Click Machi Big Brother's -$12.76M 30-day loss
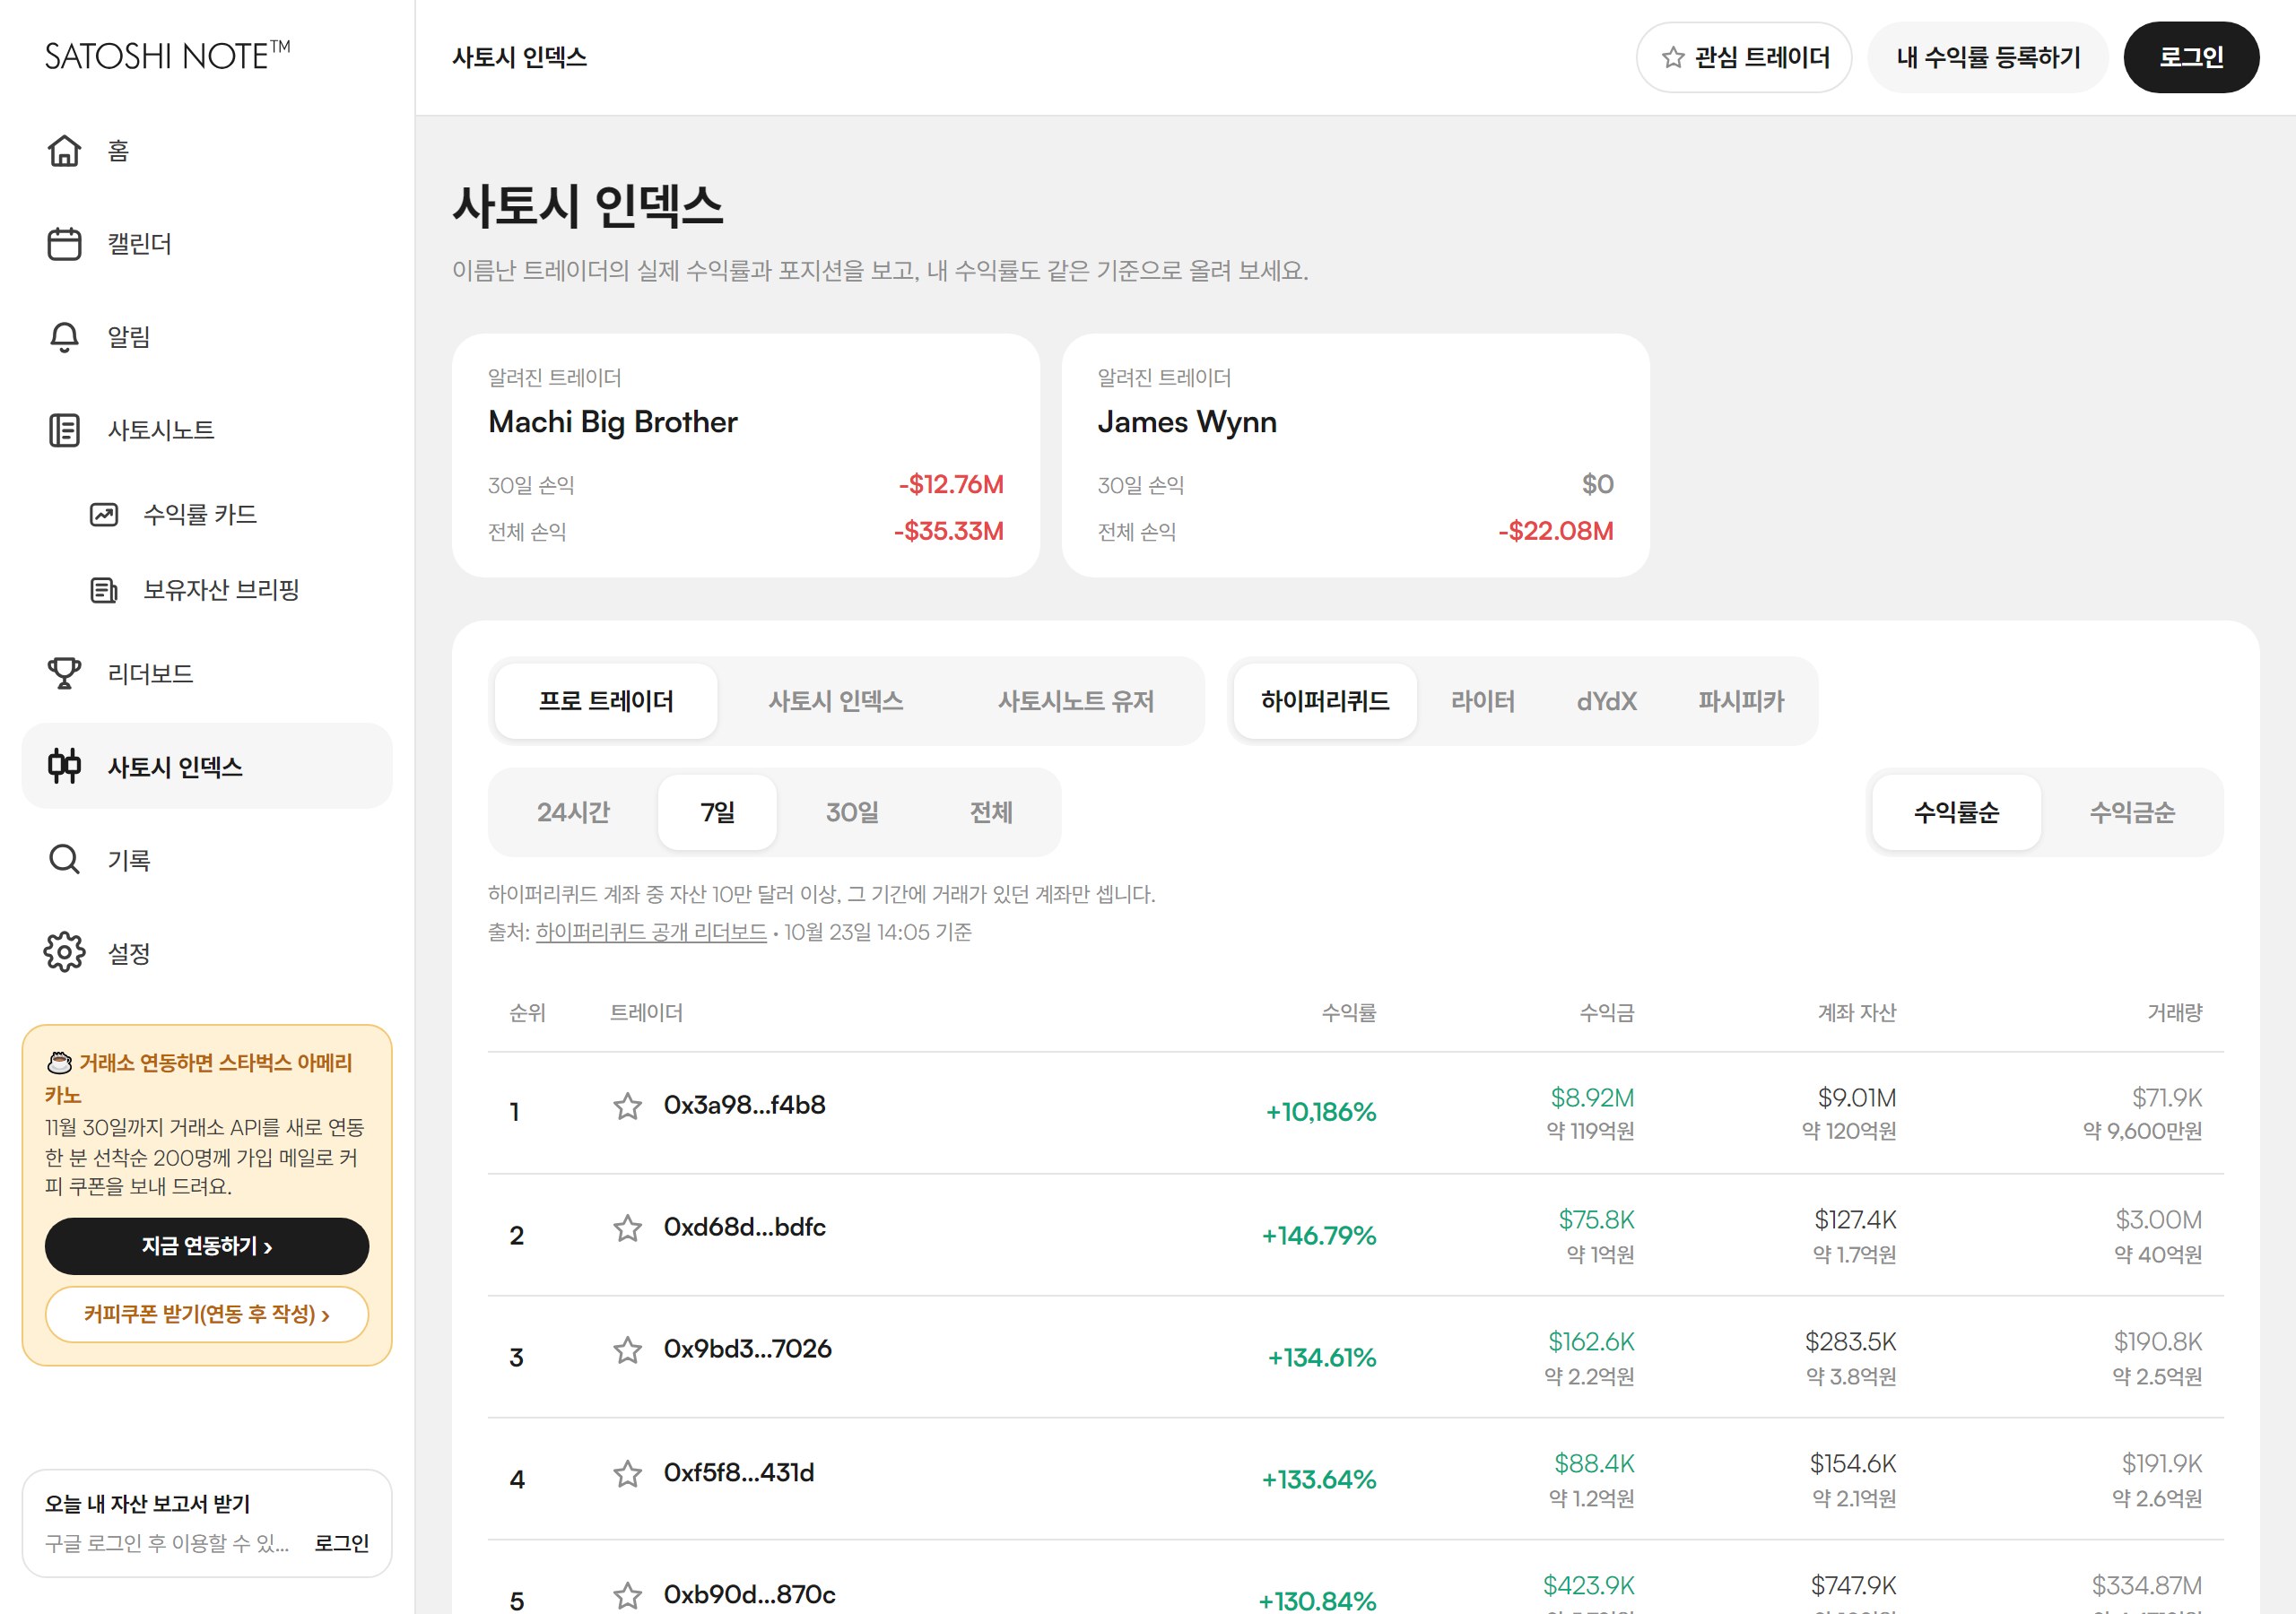 [950, 485]
